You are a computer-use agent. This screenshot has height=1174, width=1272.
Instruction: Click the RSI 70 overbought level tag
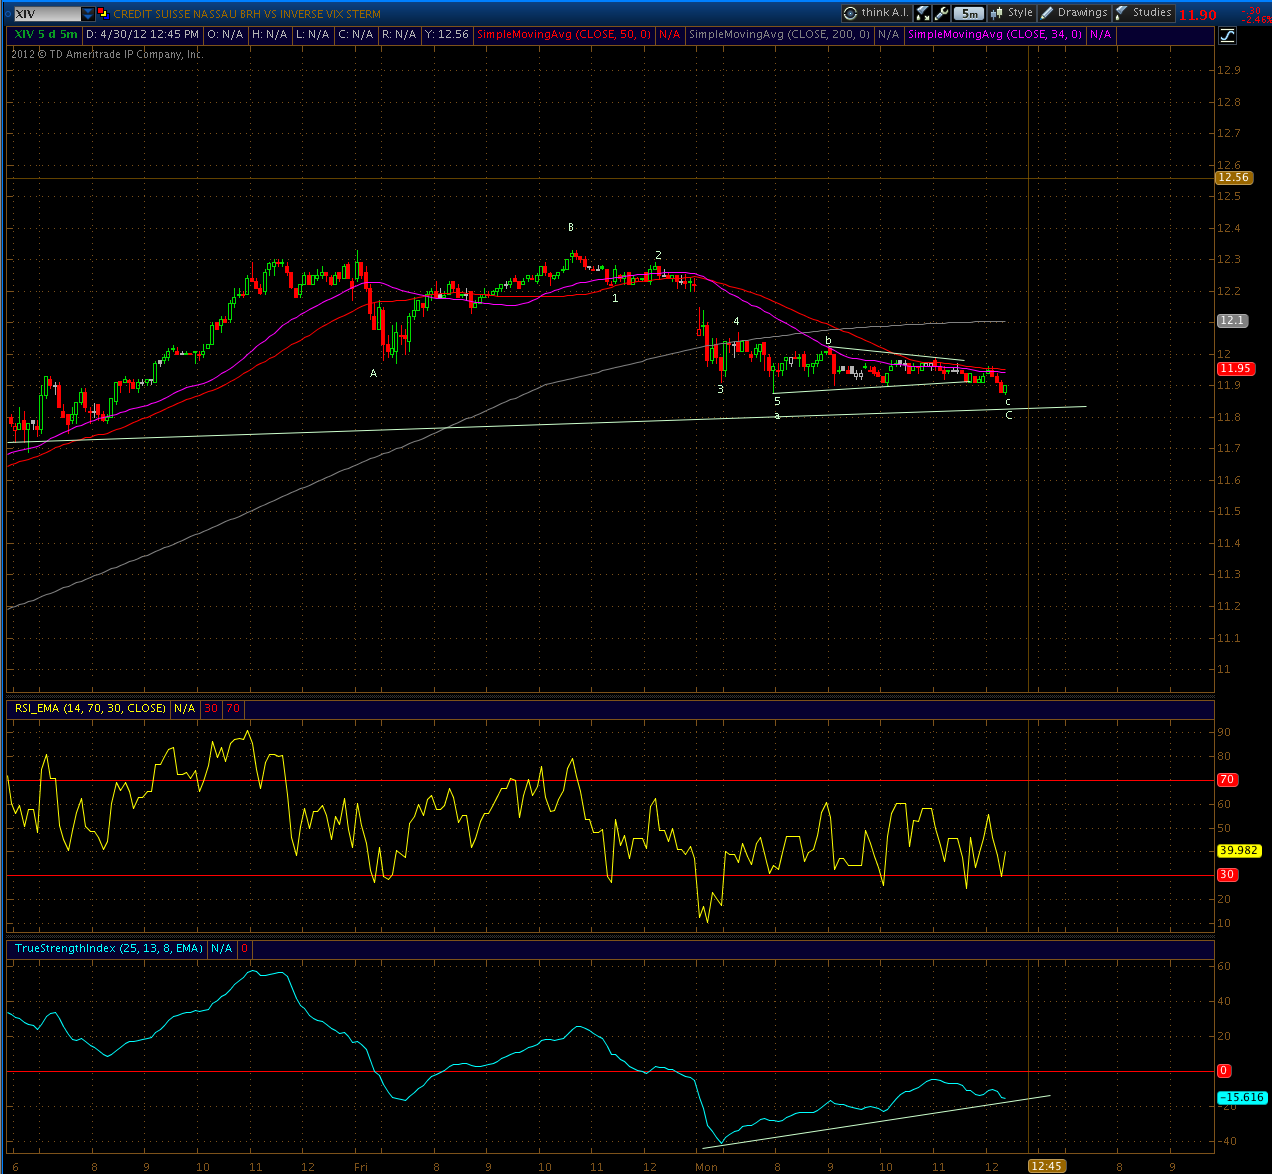1227,779
